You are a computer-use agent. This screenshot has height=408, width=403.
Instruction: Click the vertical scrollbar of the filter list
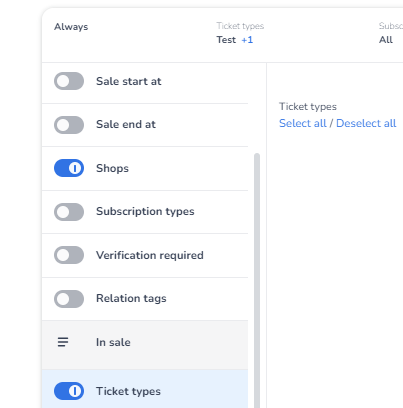coord(257,280)
